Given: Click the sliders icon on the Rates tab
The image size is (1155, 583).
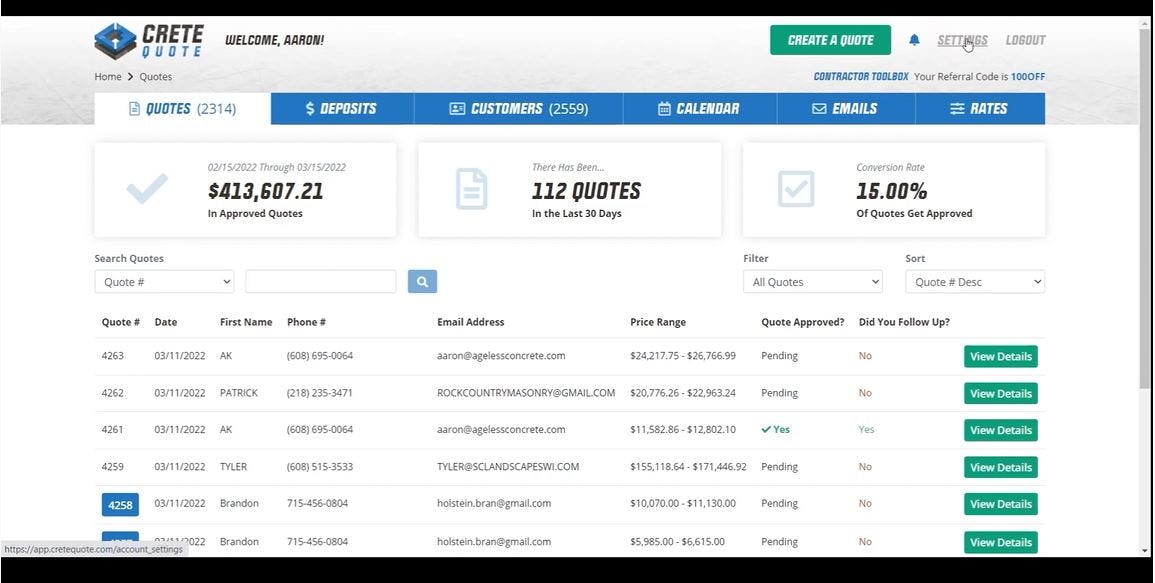Looking at the screenshot, I should pos(956,108).
